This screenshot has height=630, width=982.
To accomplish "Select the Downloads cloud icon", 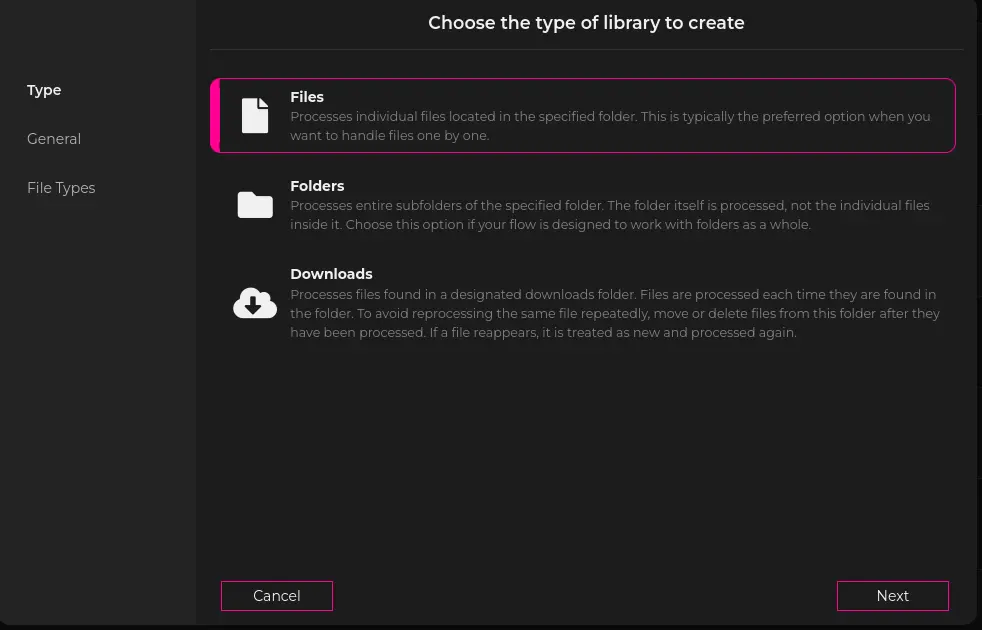I will click(x=255, y=303).
